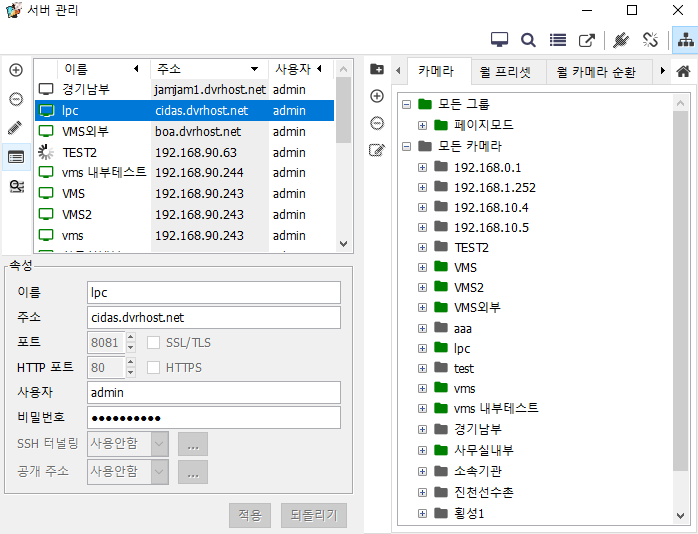This screenshot has height=534, width=698.
Task: Click the 비밀번호 password field
Action: pos(214,417)
